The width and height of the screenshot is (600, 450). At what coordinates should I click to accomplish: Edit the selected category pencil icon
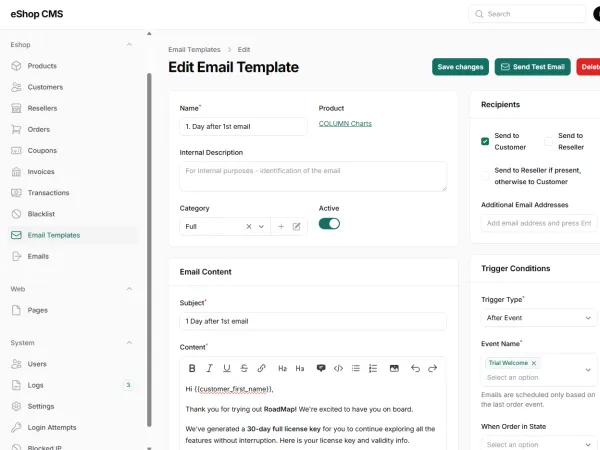(297, 227)
